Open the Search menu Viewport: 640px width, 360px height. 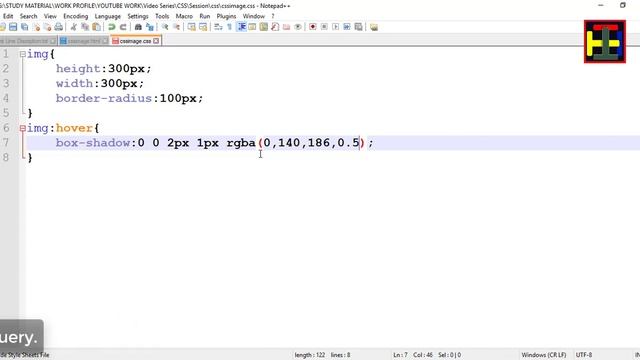click(29, 16)
